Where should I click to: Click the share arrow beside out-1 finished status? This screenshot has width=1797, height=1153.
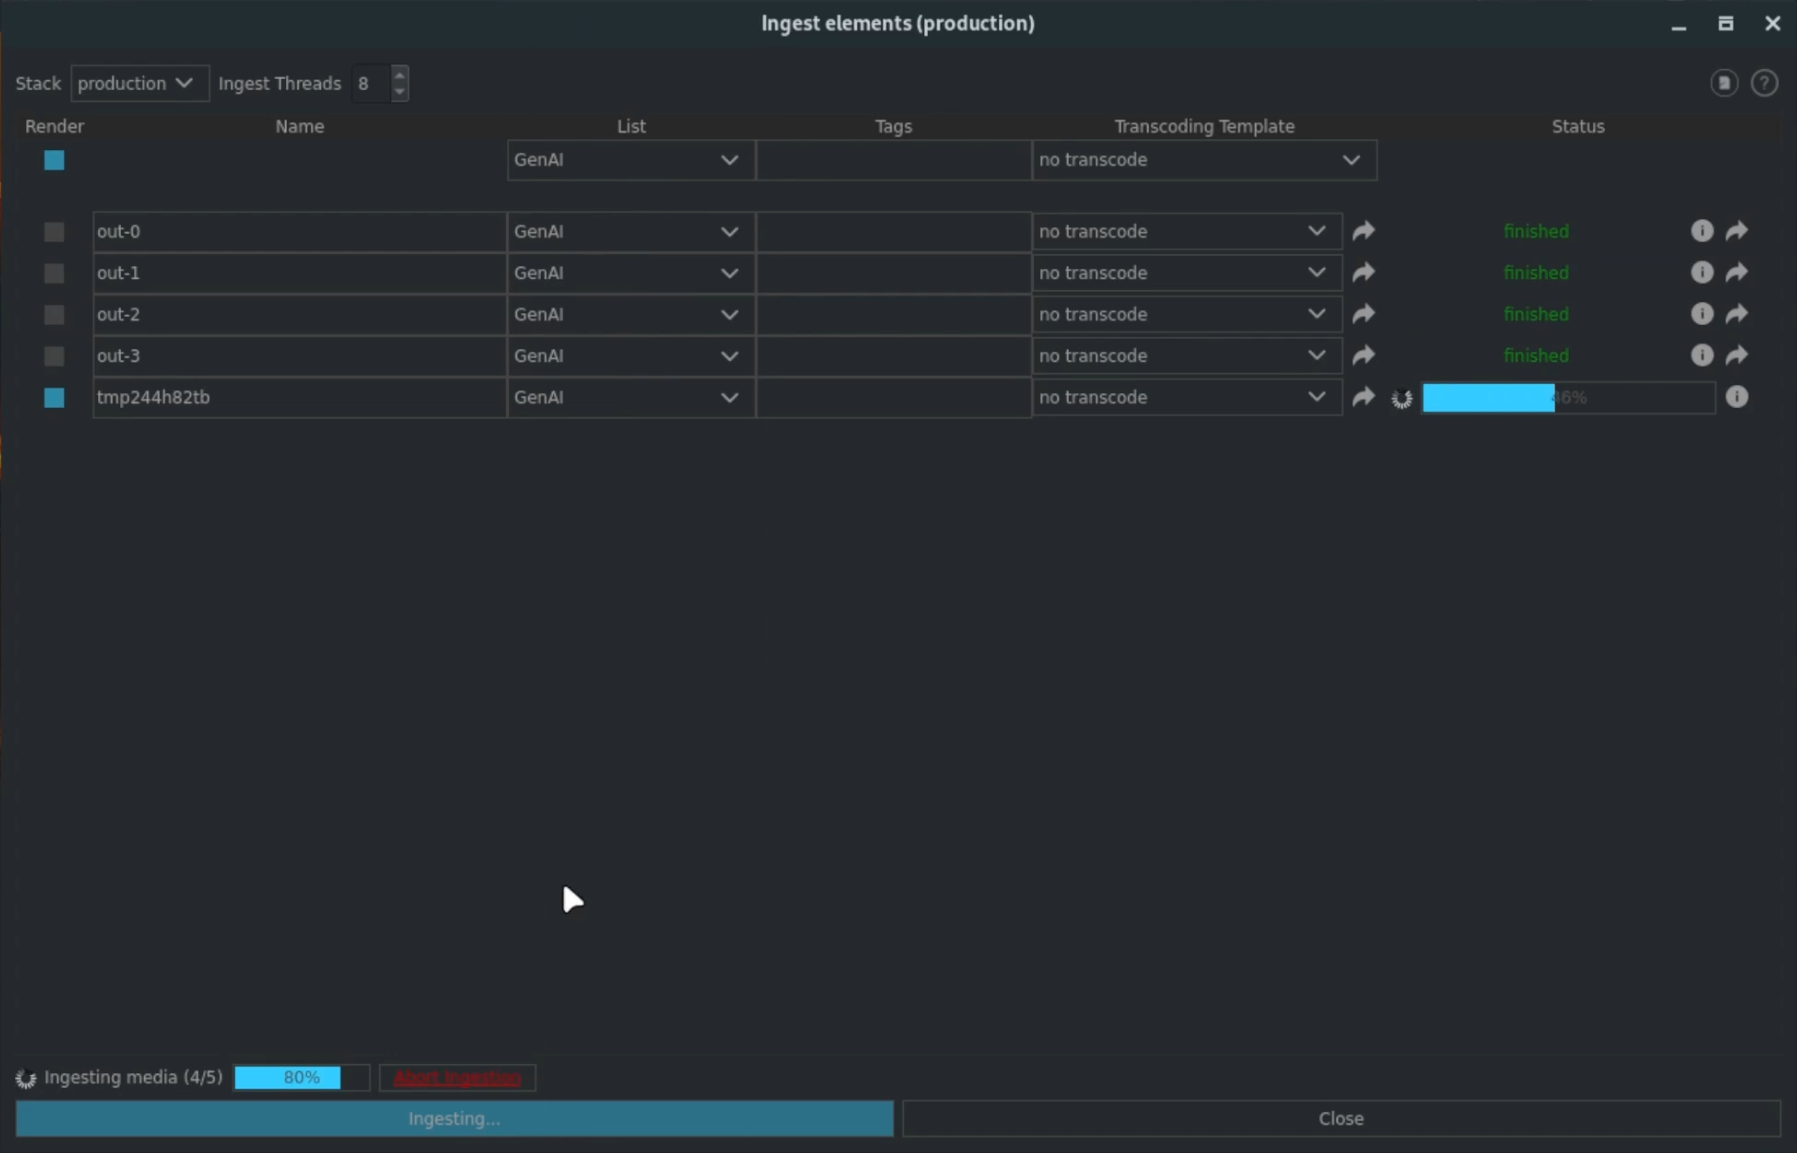(1737, 273)
